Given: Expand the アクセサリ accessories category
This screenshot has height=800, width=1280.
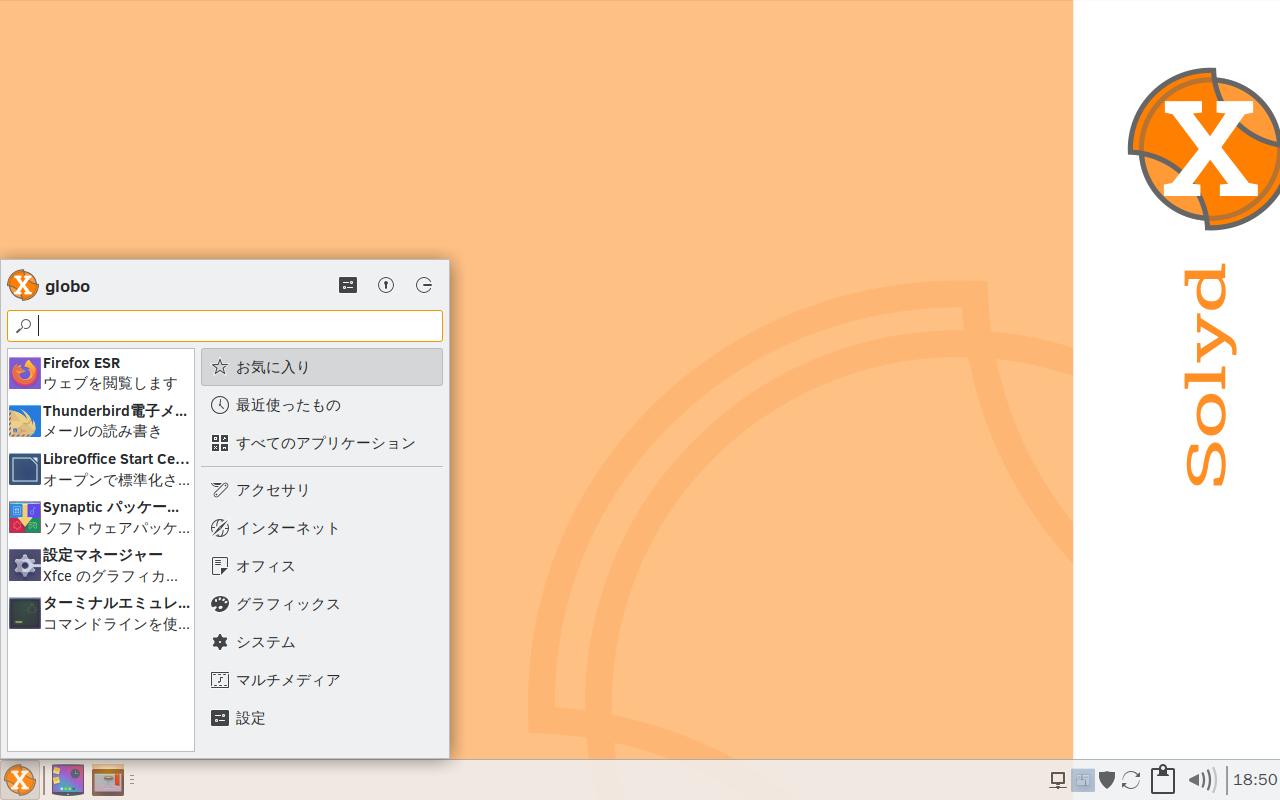Looking at the screenshot, I should [321, 490].
